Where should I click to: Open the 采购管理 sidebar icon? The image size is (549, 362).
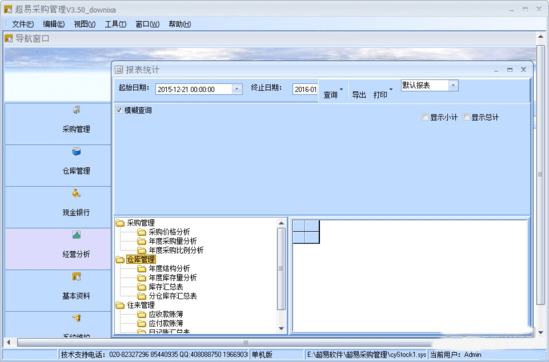coord(76,110)
